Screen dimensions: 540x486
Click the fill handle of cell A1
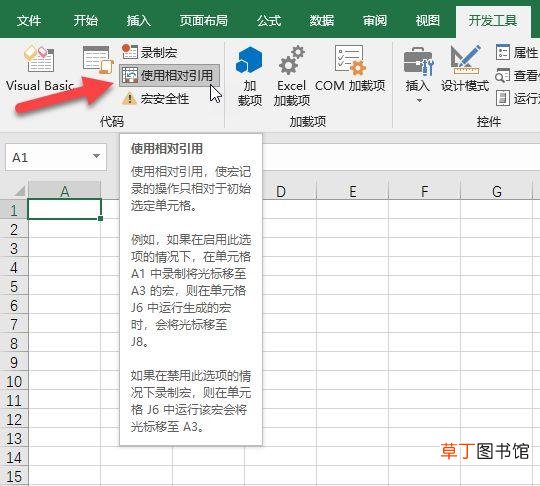point(100,218)
